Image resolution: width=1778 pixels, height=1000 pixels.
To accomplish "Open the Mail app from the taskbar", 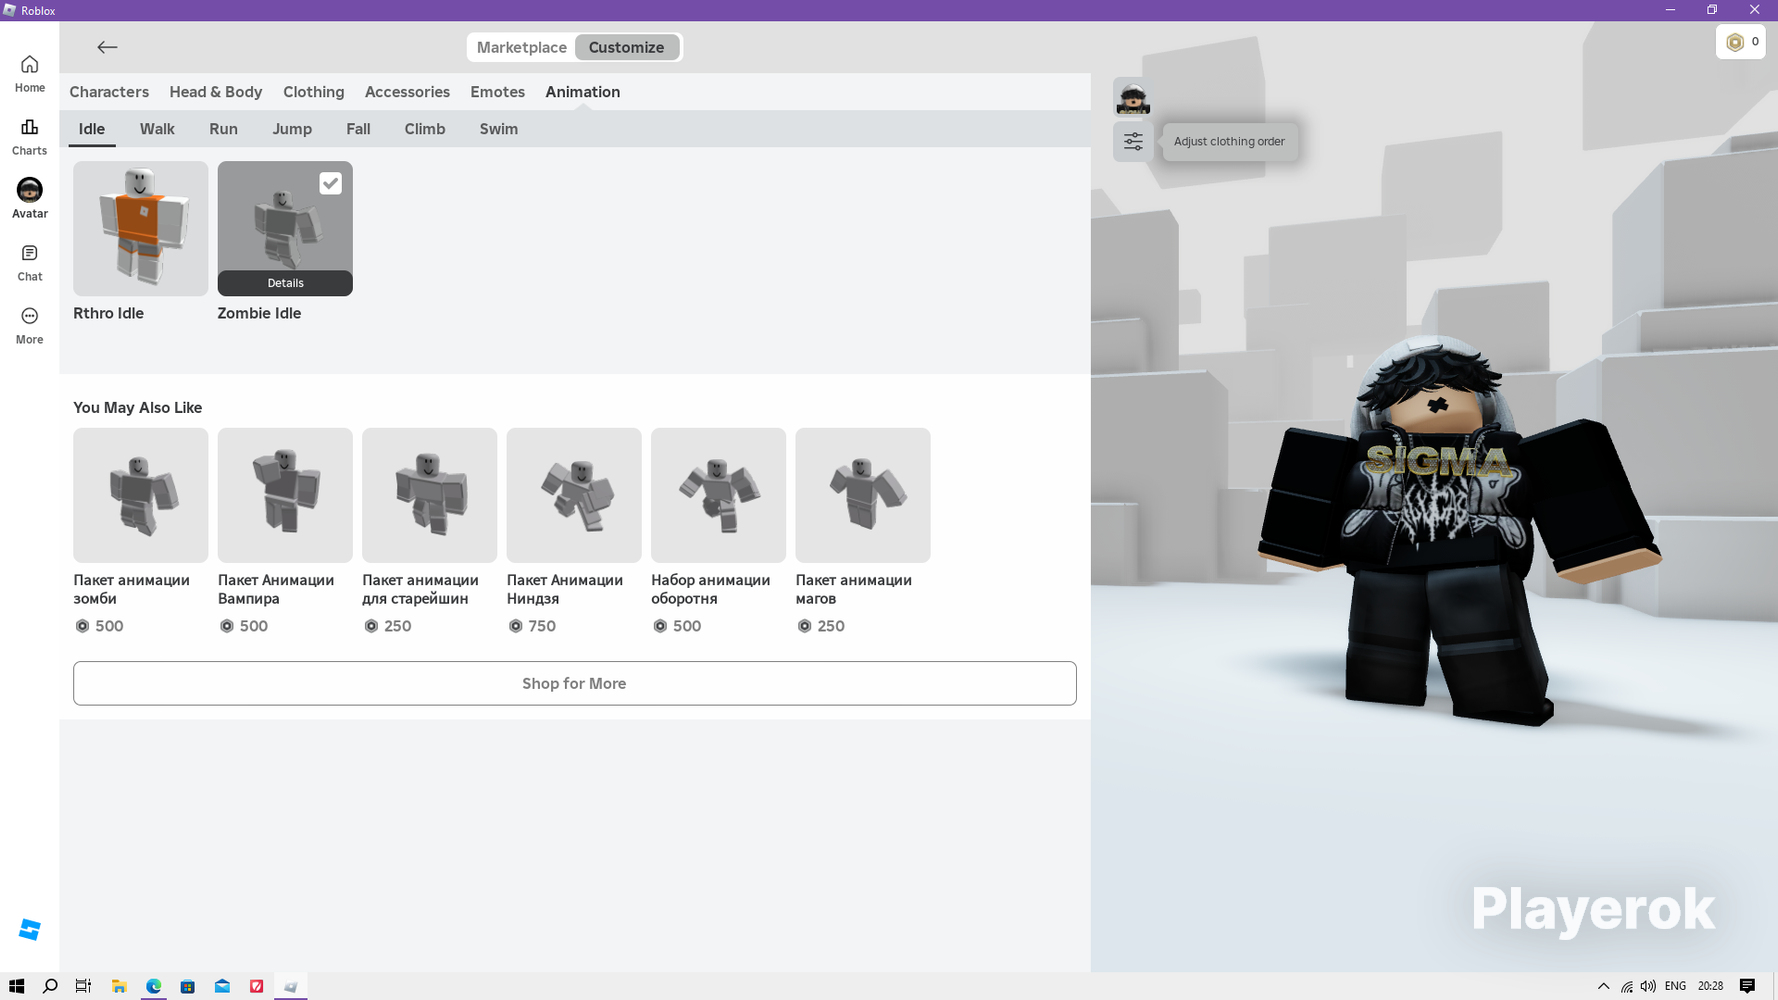I will pyautogui.click(x=222, y=986).
